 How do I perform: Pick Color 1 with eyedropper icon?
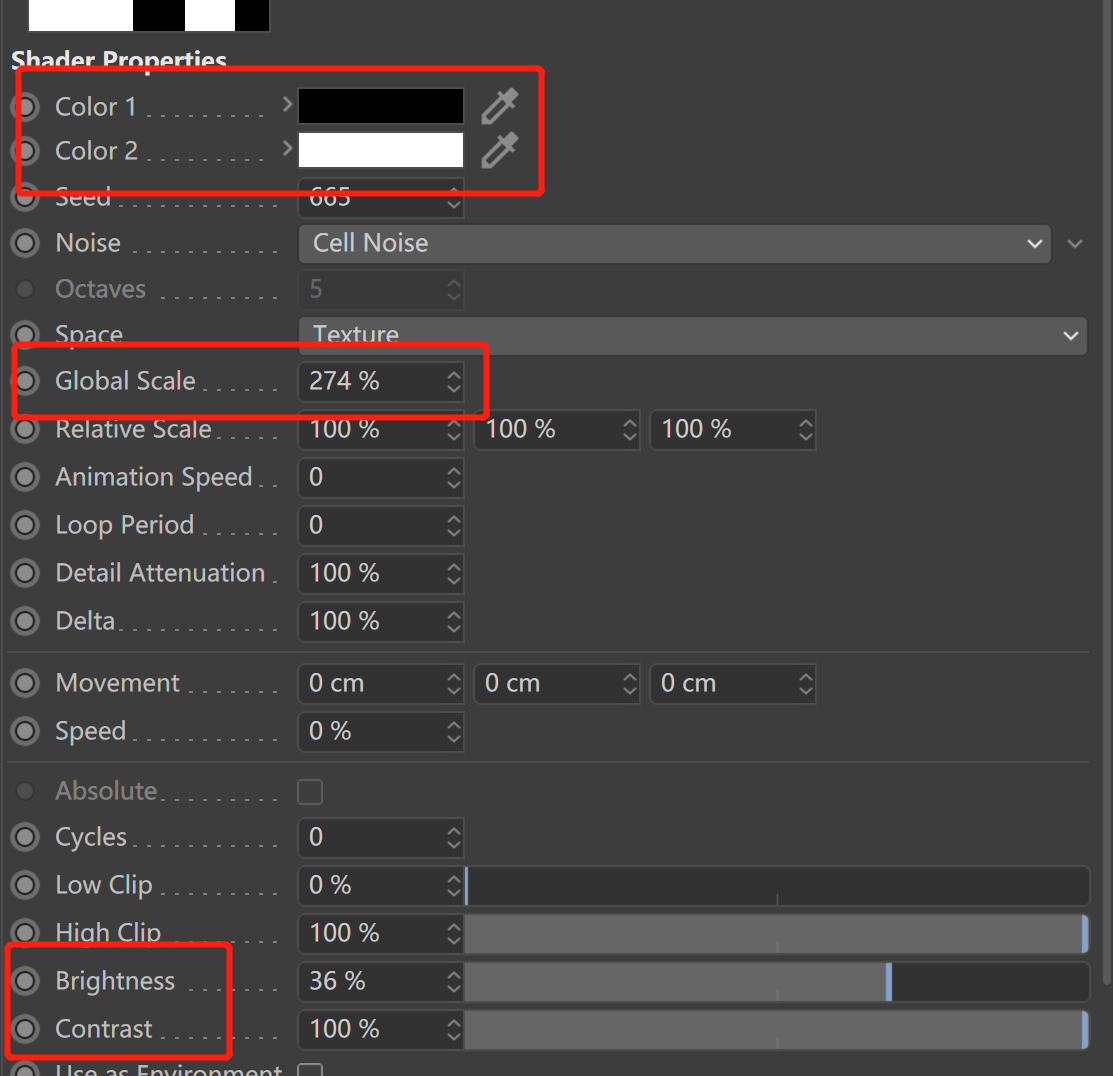[x=500, y=106]
